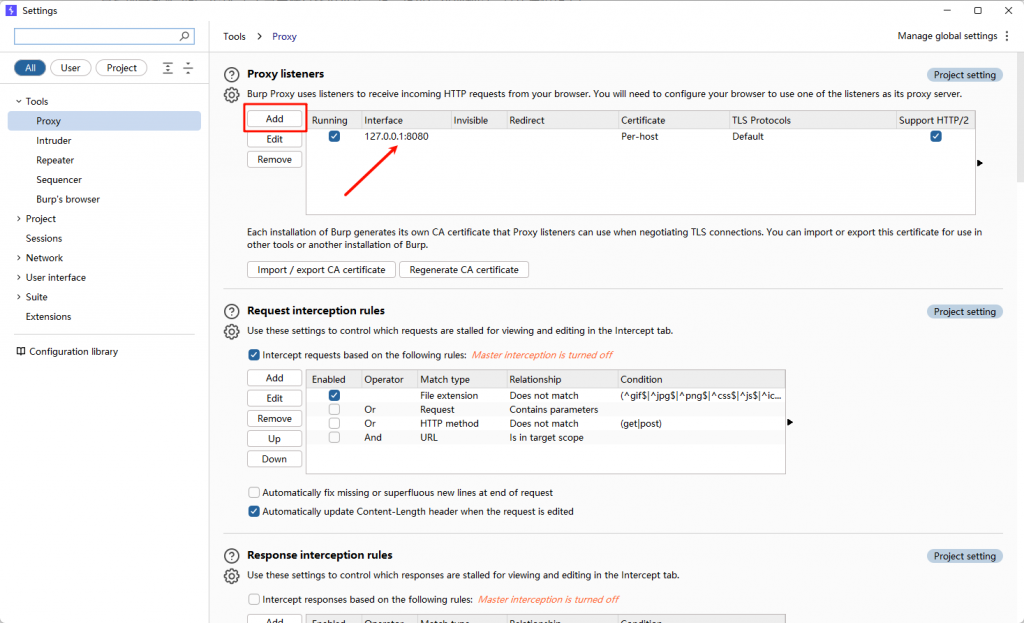Remove the selected proxy listener
The image size is (1024, 623).
(x=274, y=159)
